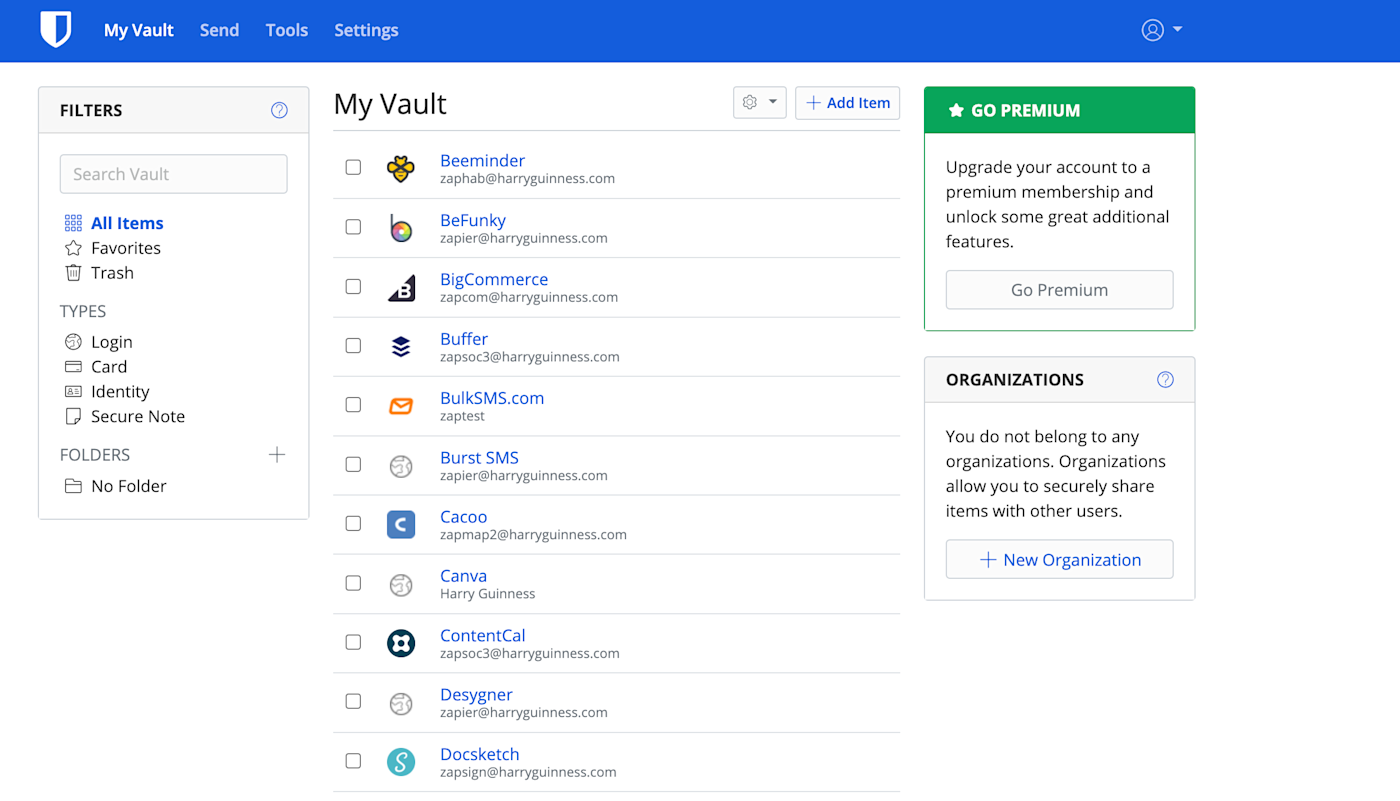Open the Cacoo vault entry
The image size is (1400, 801).
tap(464, 517)
